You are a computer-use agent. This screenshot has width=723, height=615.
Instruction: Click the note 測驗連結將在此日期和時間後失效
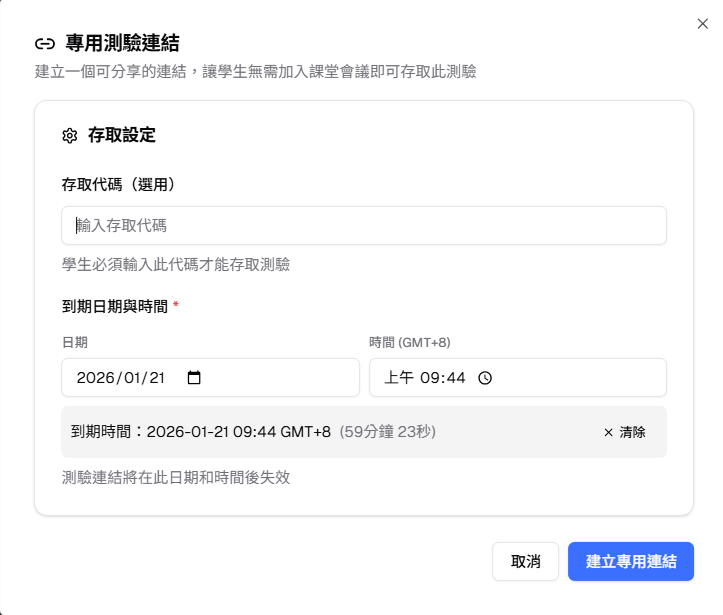[176, 478]
